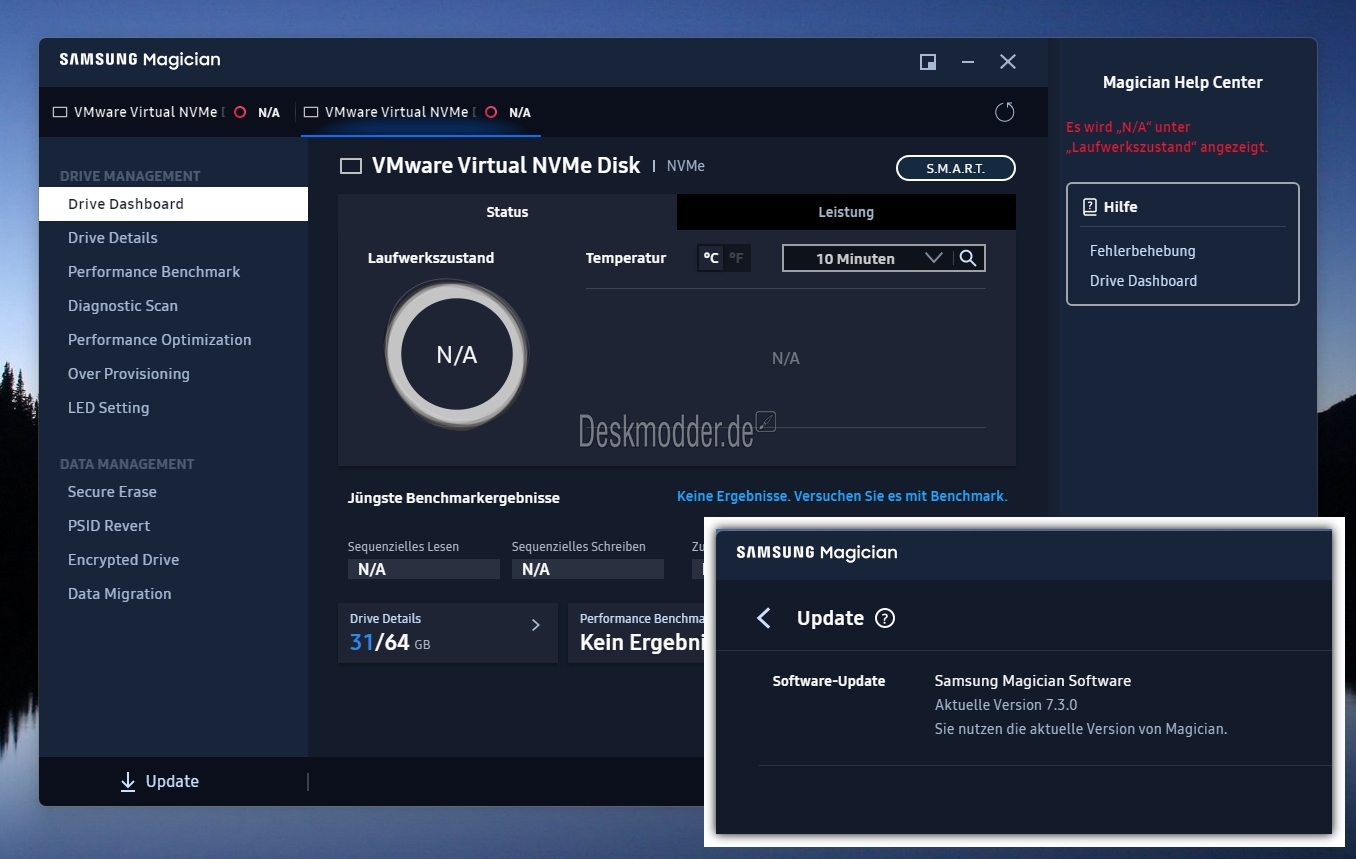Screen dimensions: 1356x859
Task: Click the Update question mark help icon
Action: coord(885,618)
